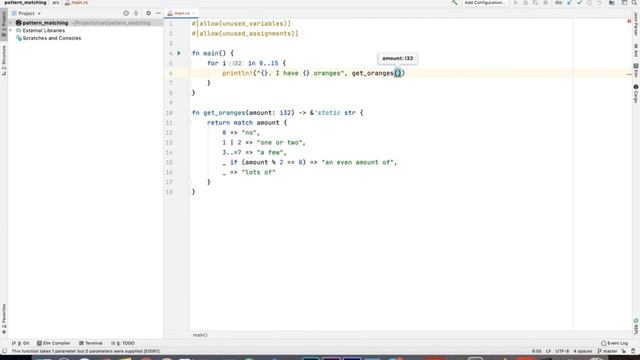640x360 pixels.
Task: Click the UTF-8 encoding indicator
Action: 562,351
